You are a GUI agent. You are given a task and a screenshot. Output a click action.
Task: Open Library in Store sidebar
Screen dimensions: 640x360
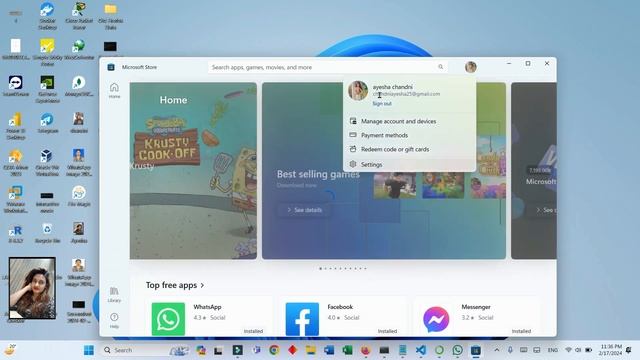[114, 294]
